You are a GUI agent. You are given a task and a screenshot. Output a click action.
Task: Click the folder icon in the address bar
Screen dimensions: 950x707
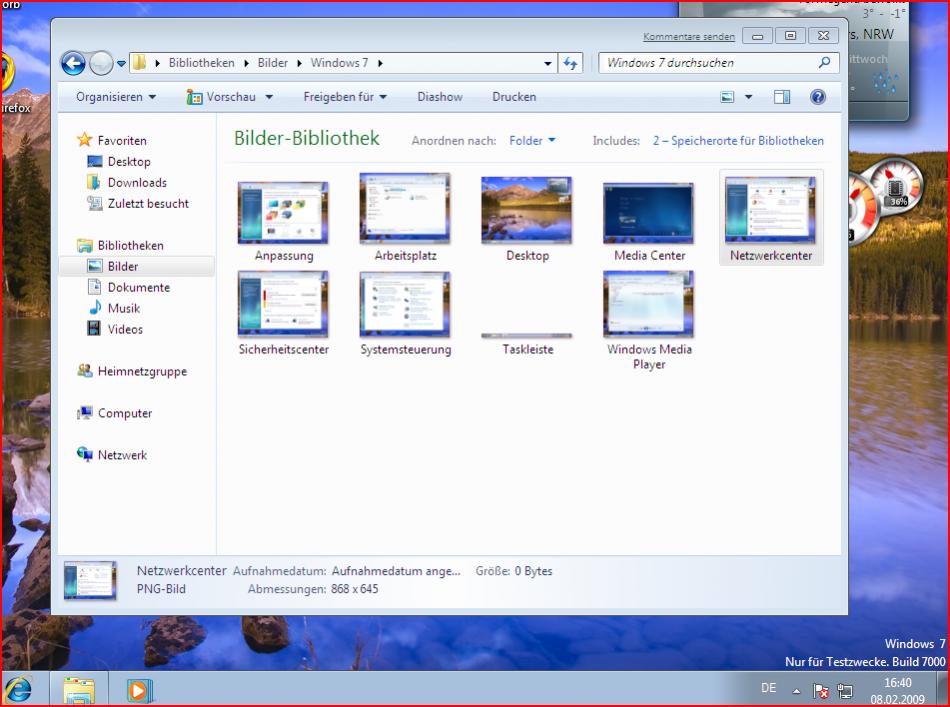point(139,62)
